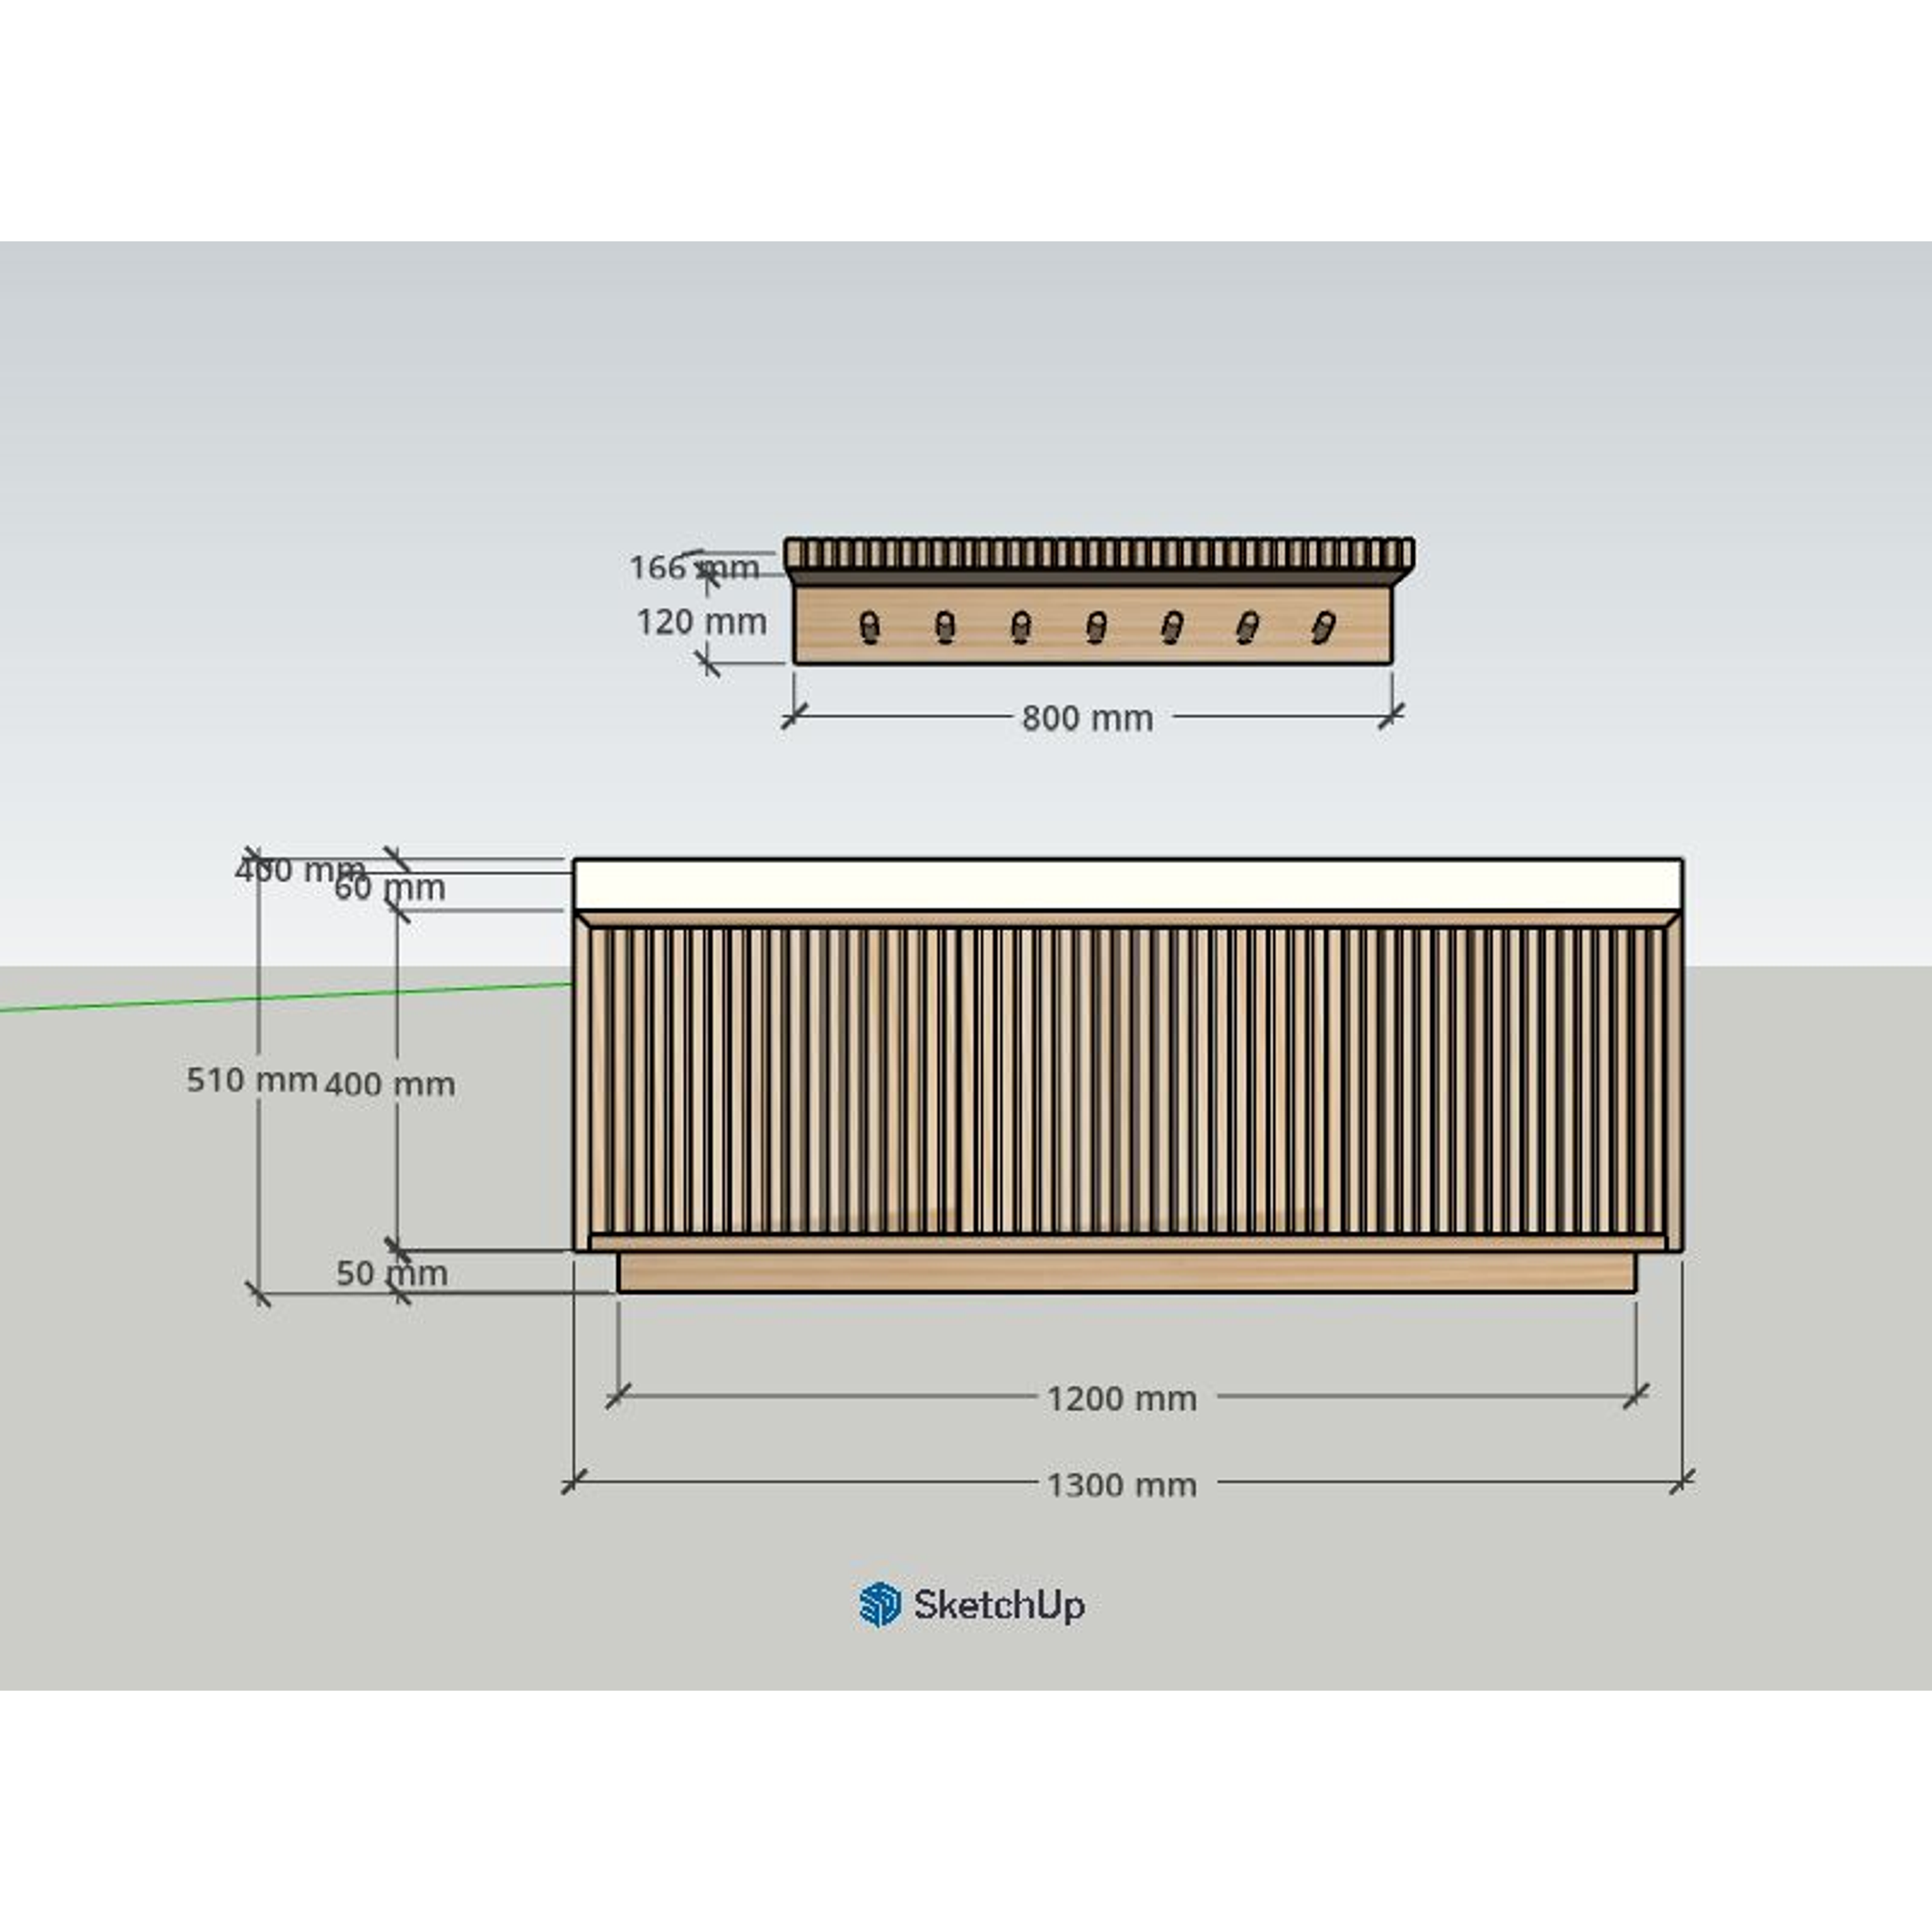This screenshot has height=1932, width=1932.
Task: Select the 120 mm dimension label
Action: (701, 622)
